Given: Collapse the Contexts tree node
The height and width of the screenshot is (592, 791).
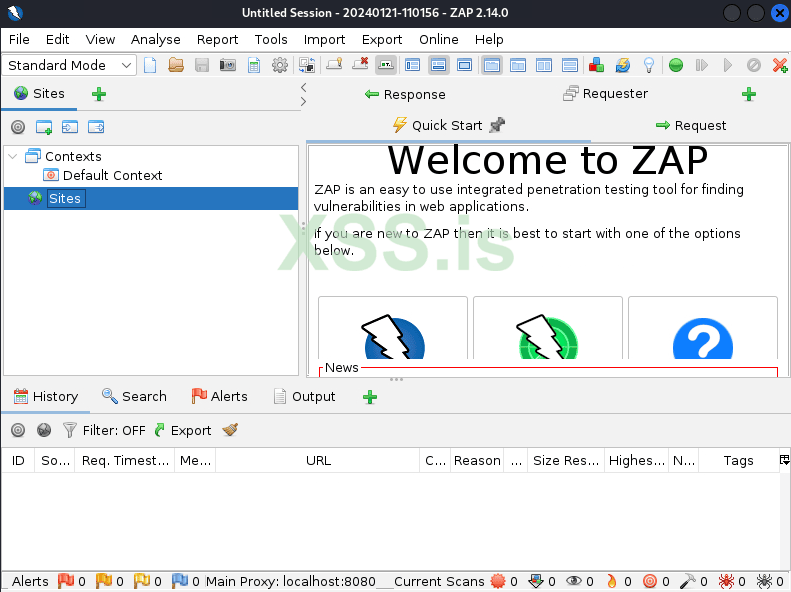Looking at the screenshot, I should tap(13, 156).
